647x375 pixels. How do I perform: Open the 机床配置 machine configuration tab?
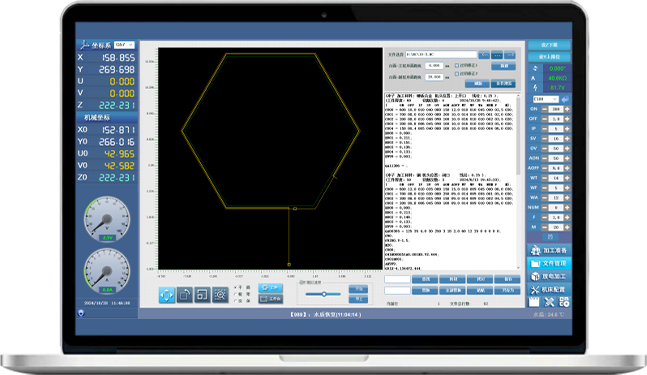tap(549, 290)
